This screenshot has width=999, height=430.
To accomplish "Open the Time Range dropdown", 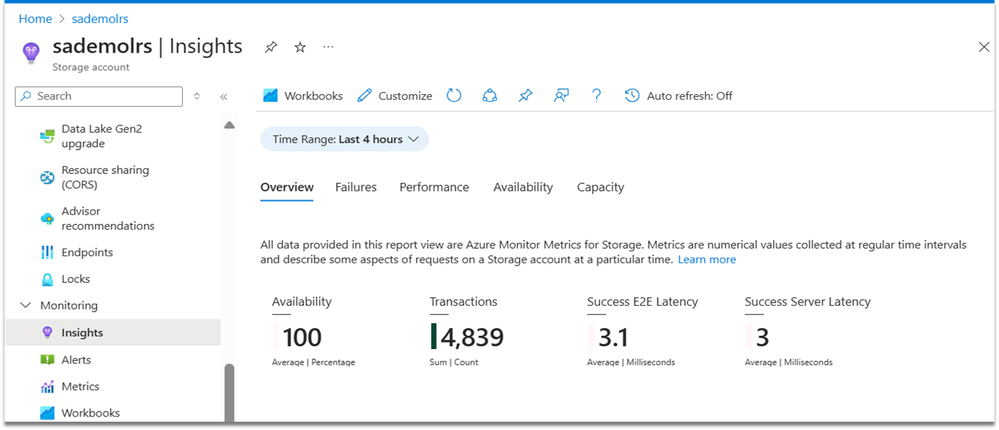I will click(345, 139).
